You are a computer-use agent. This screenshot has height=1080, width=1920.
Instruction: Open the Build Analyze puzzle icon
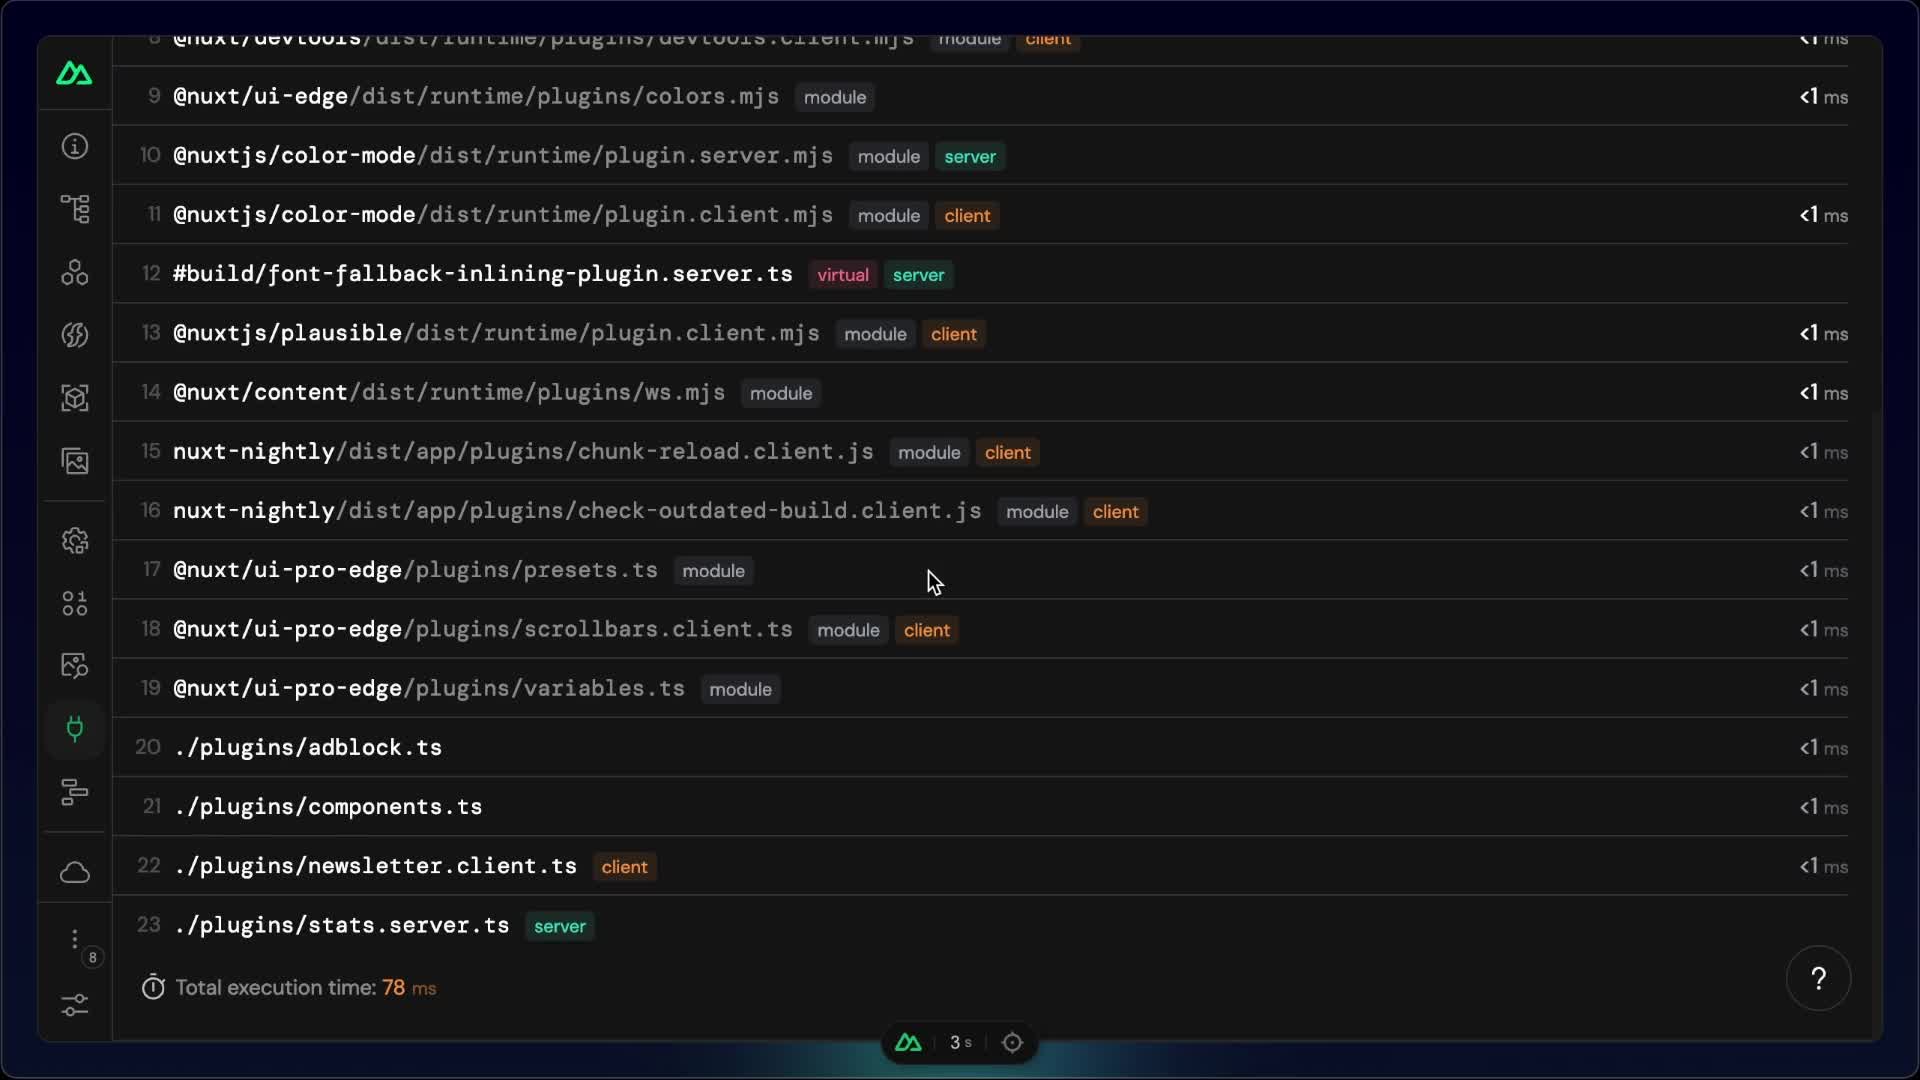point(75,666)
